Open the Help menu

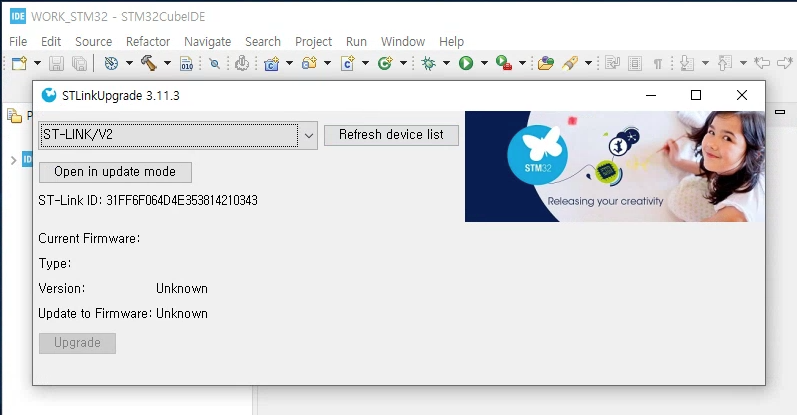[x=451, y=42]
